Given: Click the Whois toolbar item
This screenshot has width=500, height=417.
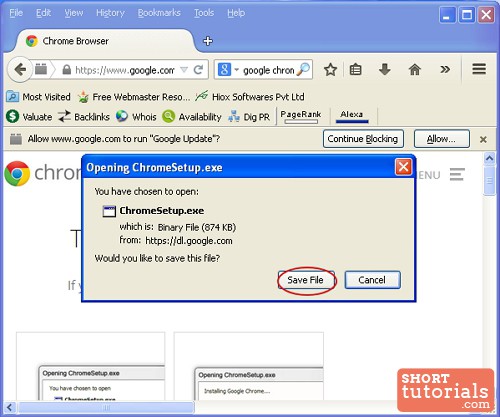Looking at the screenshot, I should pos(136,117).
